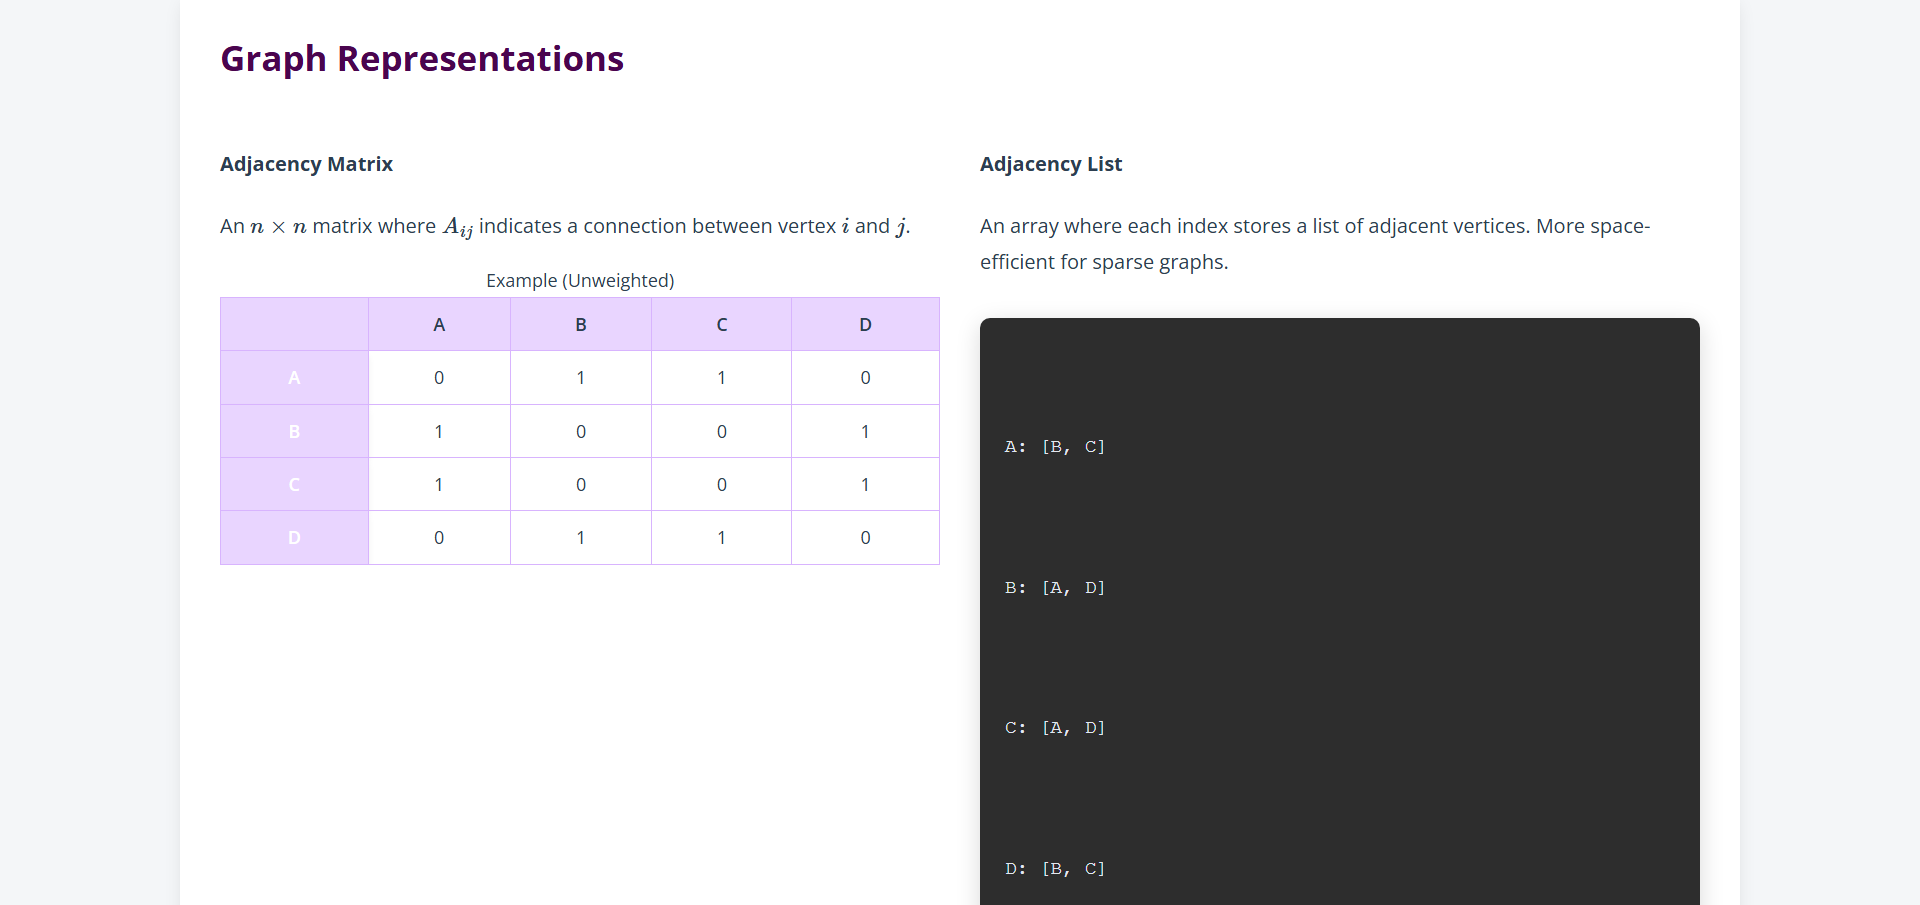Click the "C: [A, D]" code line
This screenshot has height=905, width=1920.
[1054, 728]
